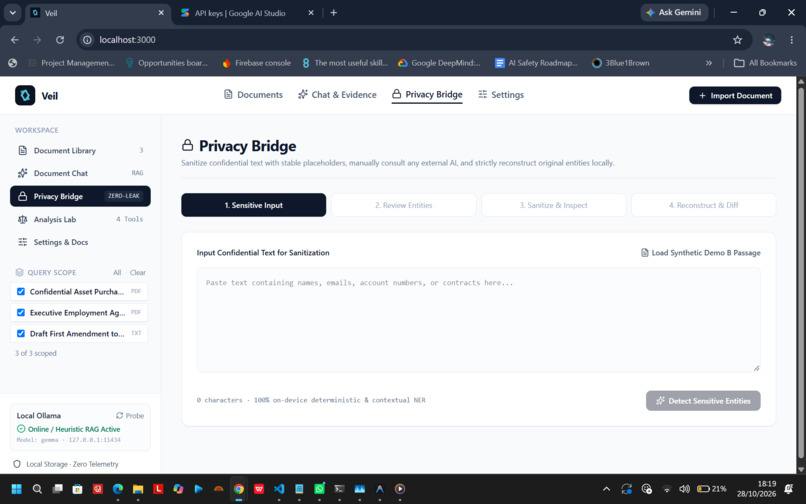Open Project Management bookmark
The width and height of the screenshot is (806, 504).
(71, 63)
